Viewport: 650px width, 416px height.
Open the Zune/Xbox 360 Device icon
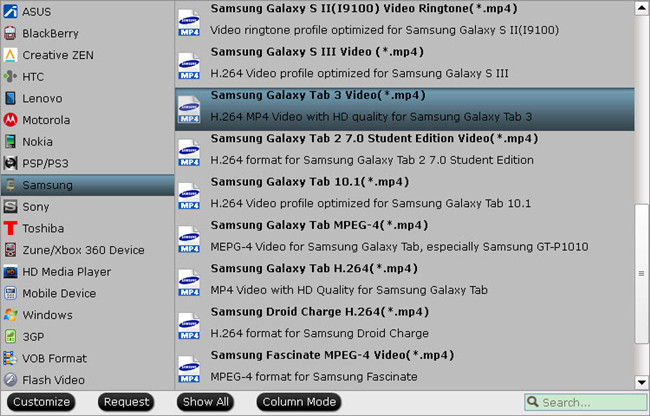point(10,250)
